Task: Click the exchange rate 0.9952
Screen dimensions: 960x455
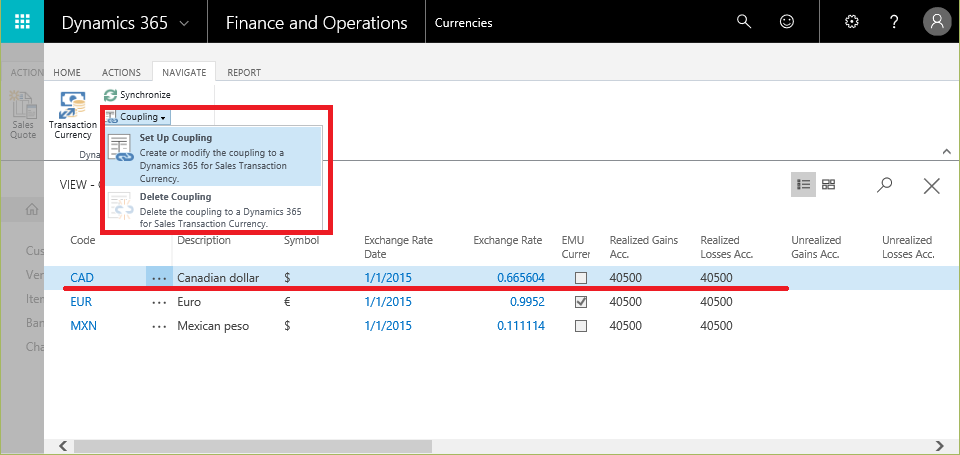Action: (527, 302)
